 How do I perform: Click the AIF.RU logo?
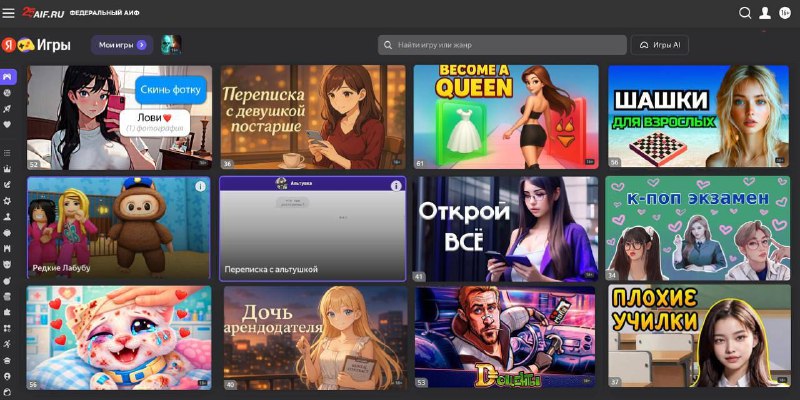[43, 13]
